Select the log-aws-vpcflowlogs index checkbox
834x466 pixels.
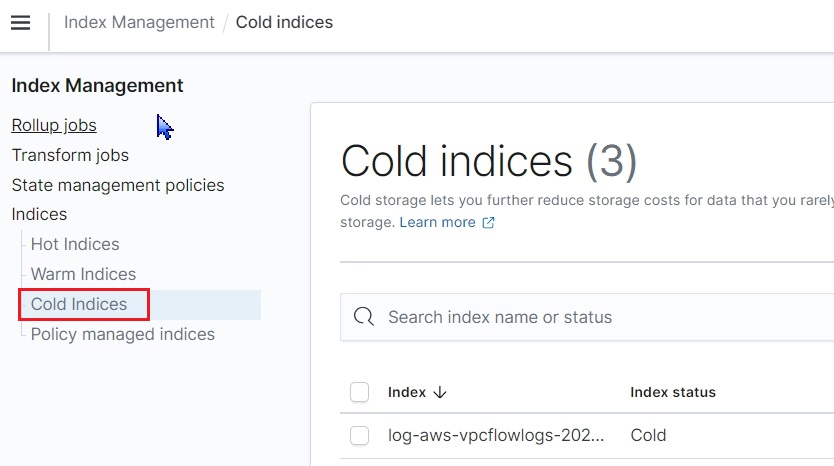coord(360,436)
